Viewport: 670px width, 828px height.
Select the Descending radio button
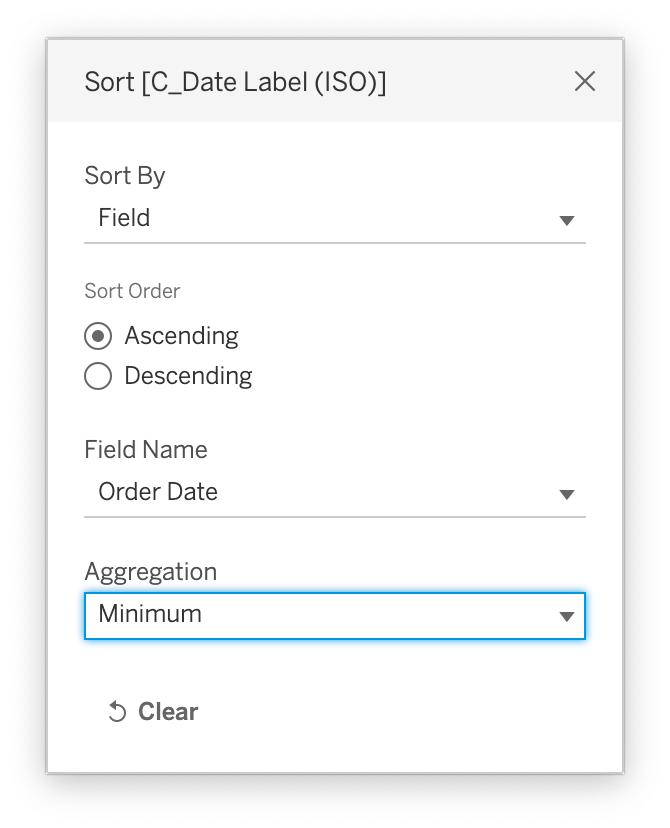pos(98,376)
